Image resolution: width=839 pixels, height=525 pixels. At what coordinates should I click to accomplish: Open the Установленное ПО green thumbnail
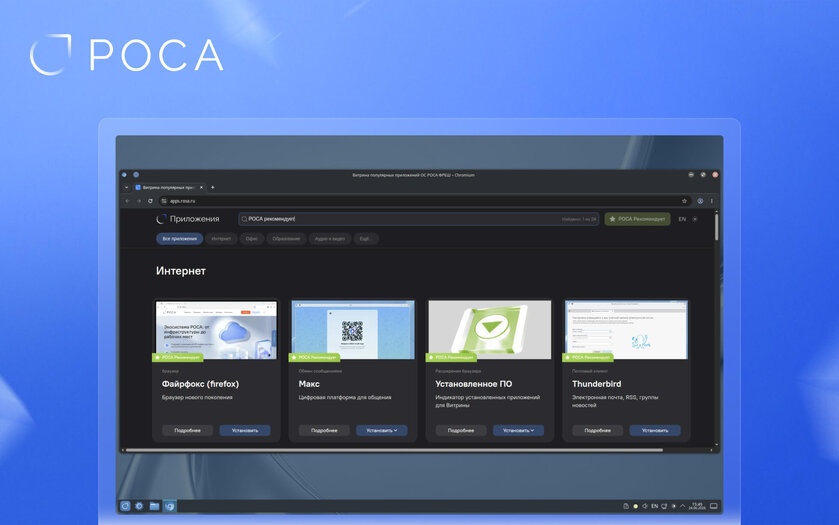point(490,330)
